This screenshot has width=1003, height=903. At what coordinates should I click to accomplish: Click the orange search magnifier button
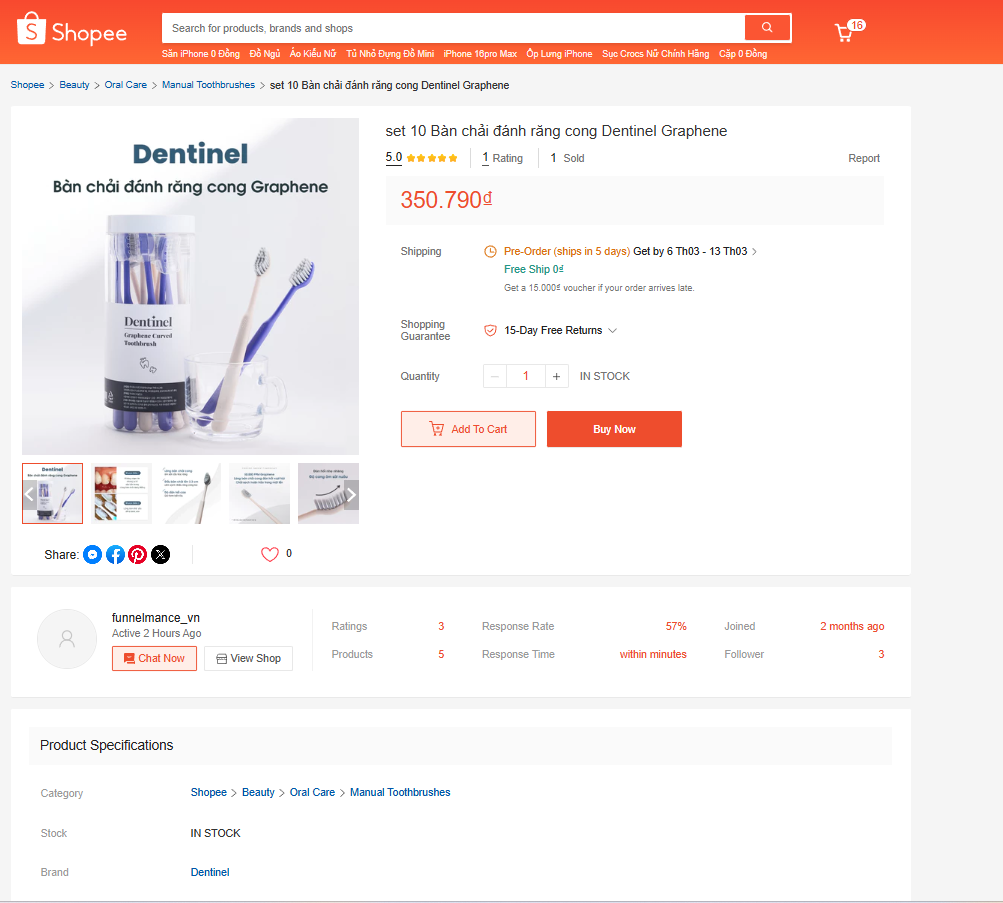point(767,28)
